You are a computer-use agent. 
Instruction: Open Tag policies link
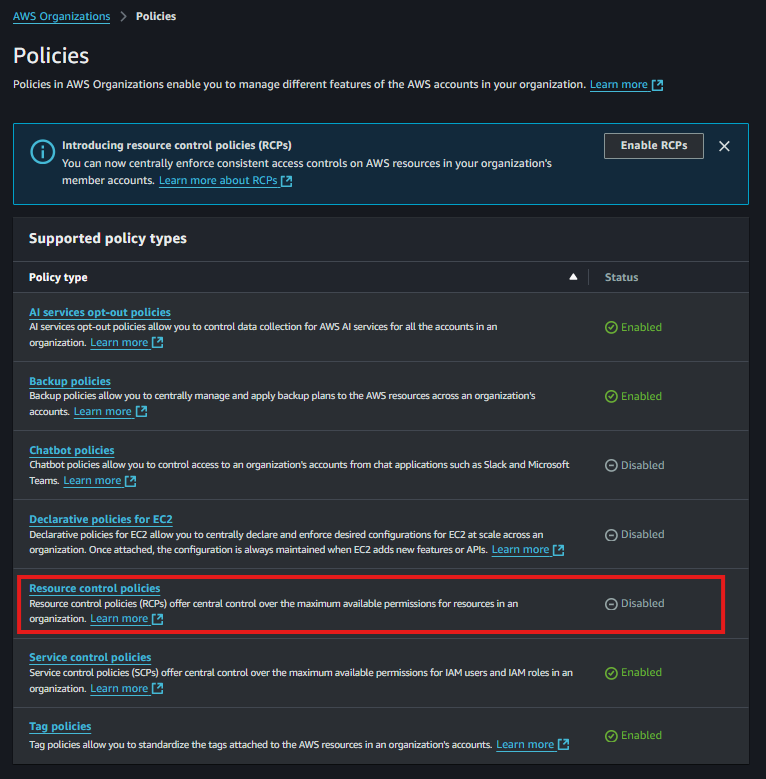click(x=60, y=726)
